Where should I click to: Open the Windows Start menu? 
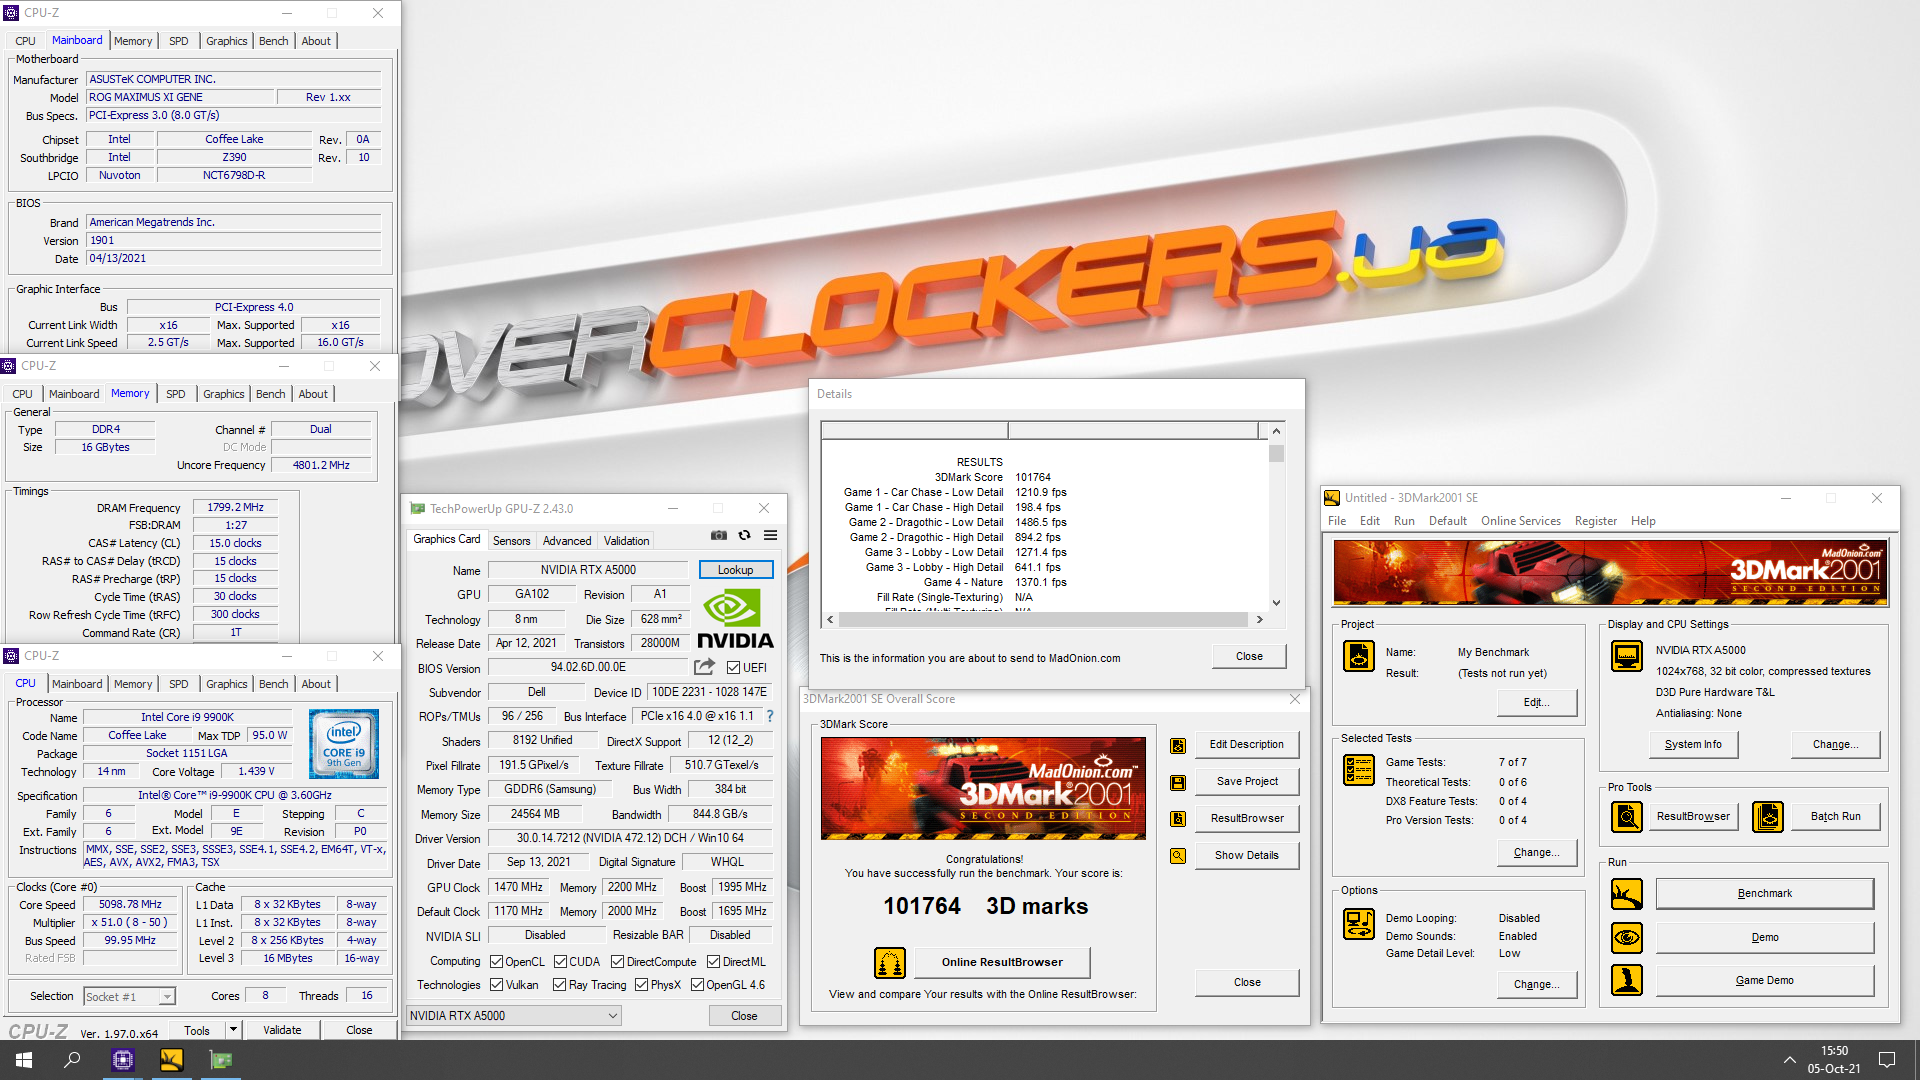[24, 1060]
